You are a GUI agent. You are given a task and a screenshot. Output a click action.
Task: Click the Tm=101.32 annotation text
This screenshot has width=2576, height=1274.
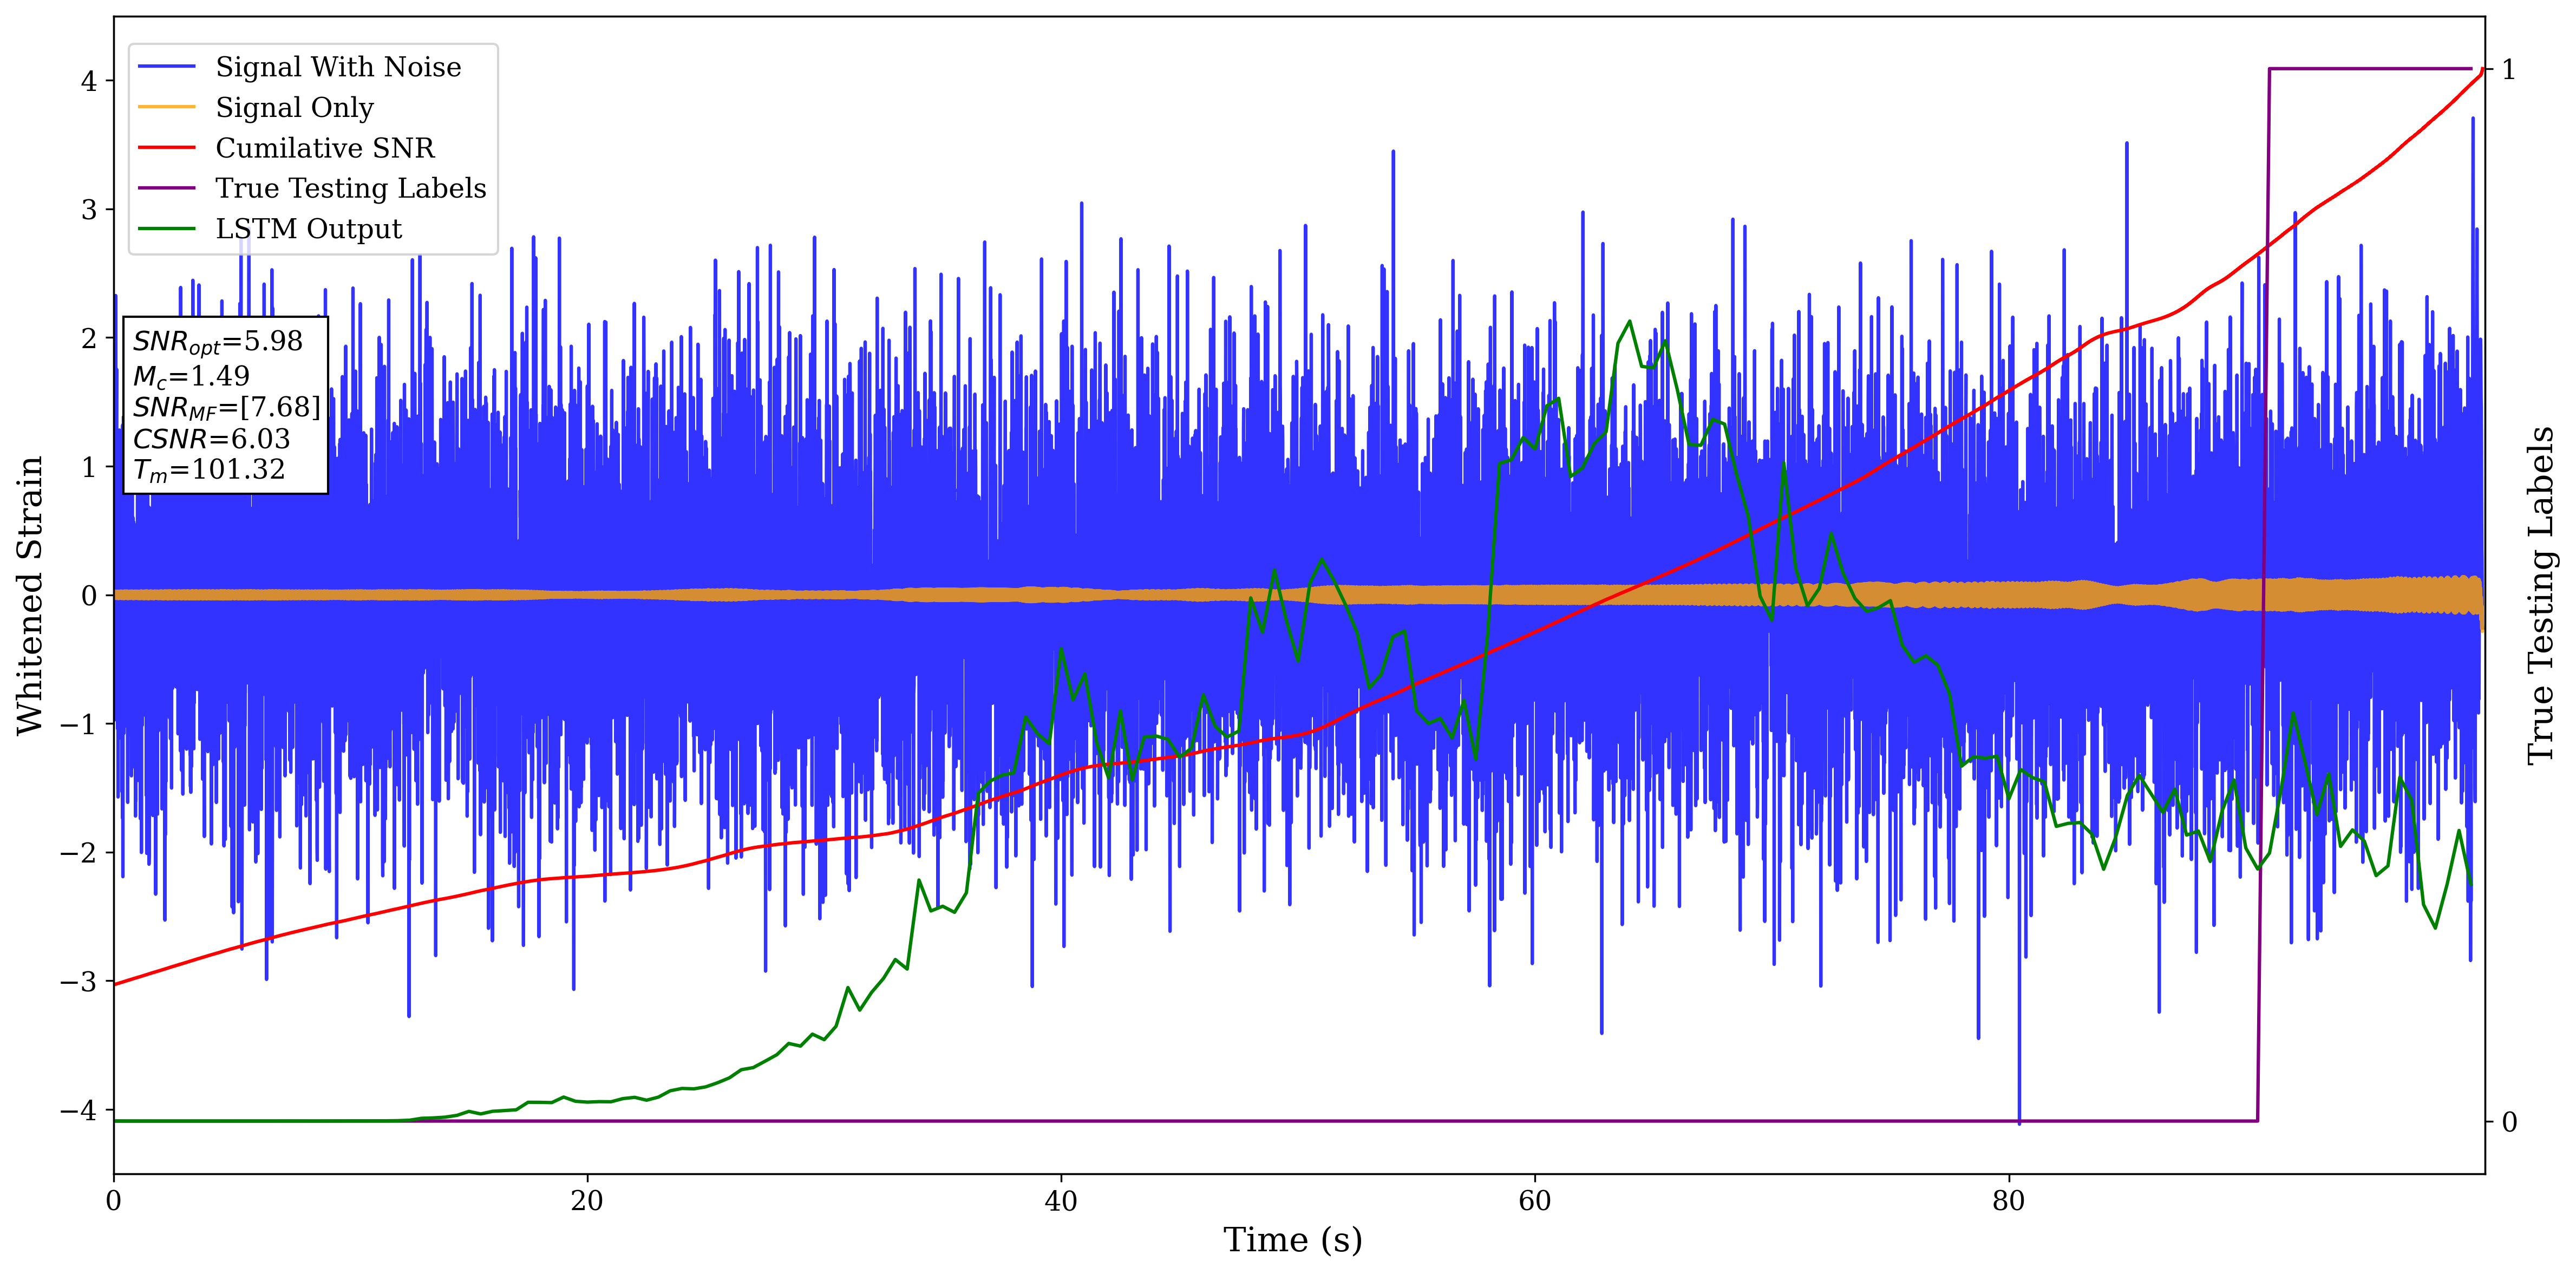209,470
